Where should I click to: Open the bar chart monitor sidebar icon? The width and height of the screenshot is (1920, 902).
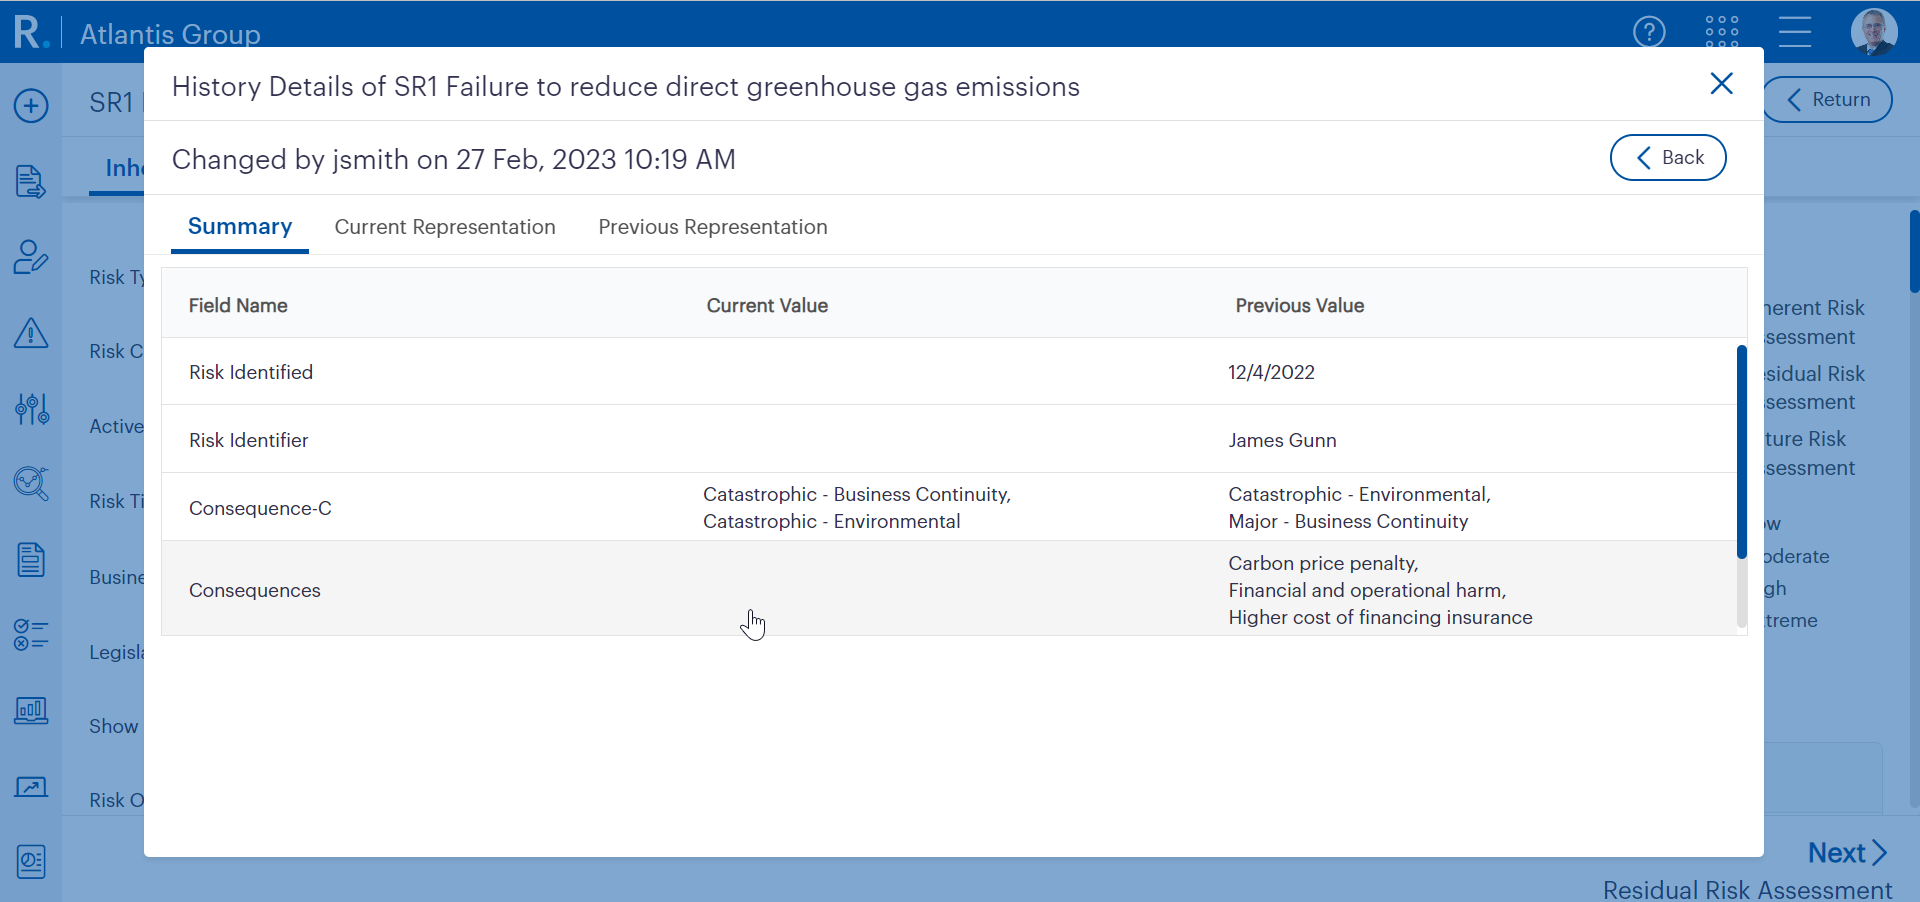pyautogui.click(x=31, y=711)
